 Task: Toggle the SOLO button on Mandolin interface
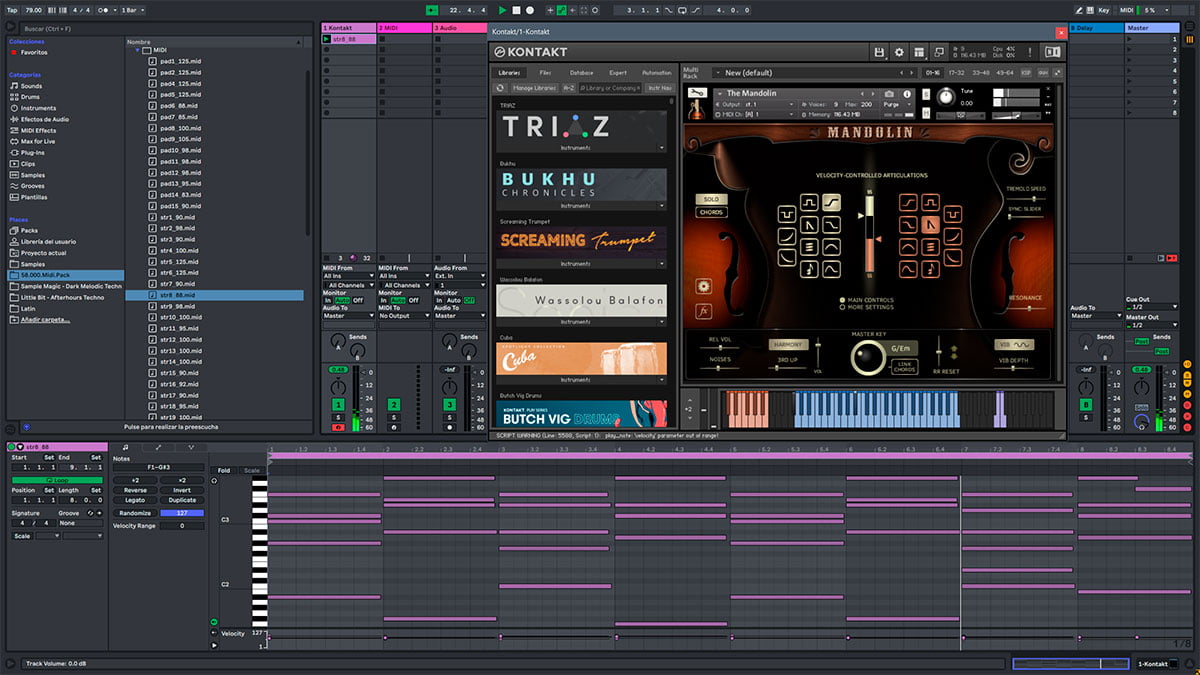click(x=711, y=200)
